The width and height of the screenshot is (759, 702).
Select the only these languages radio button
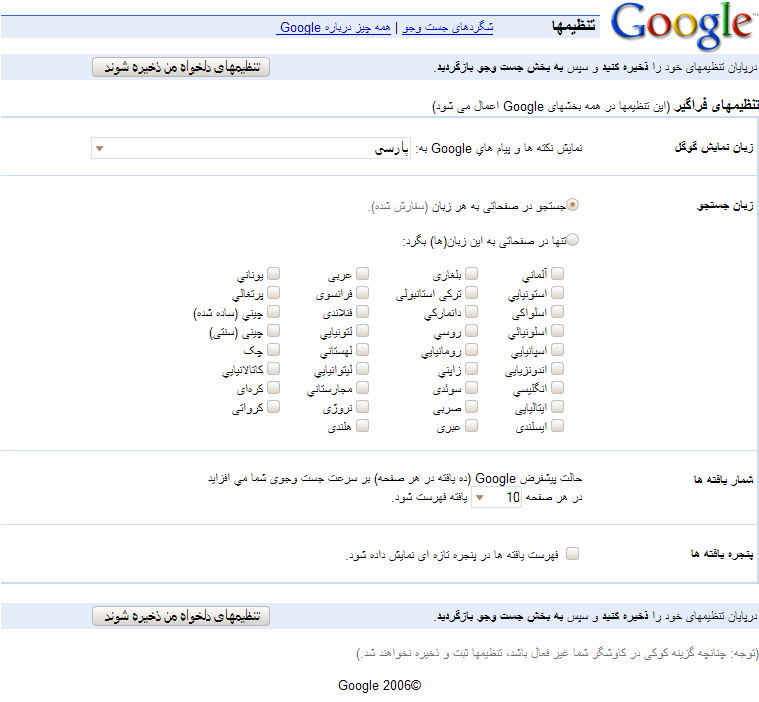coord(573,240)
